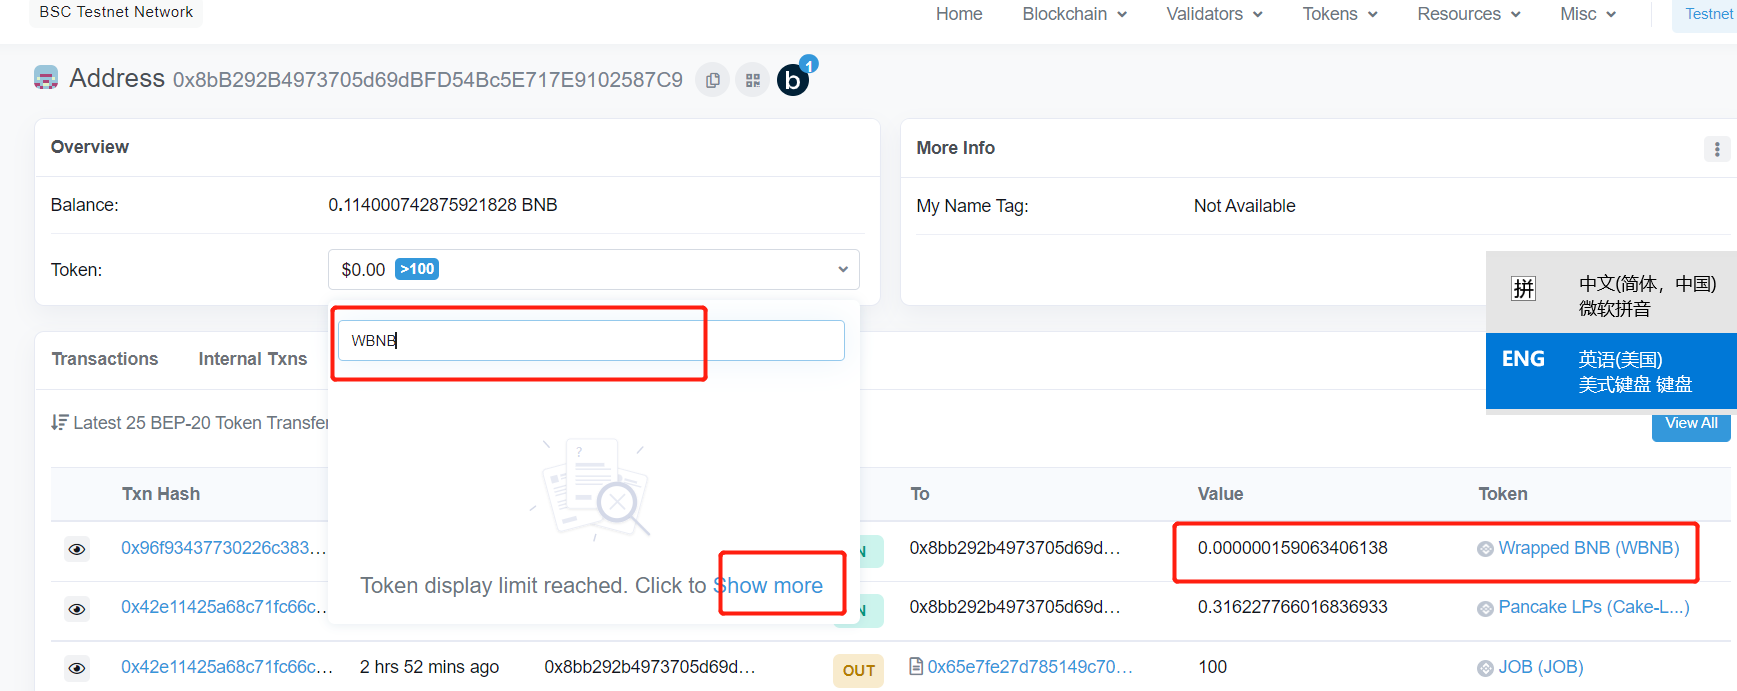Click contract document icon before 0x65e7fe27d785149c70
The height and width of the screenshot is (691, 1737).
(916, 666)
